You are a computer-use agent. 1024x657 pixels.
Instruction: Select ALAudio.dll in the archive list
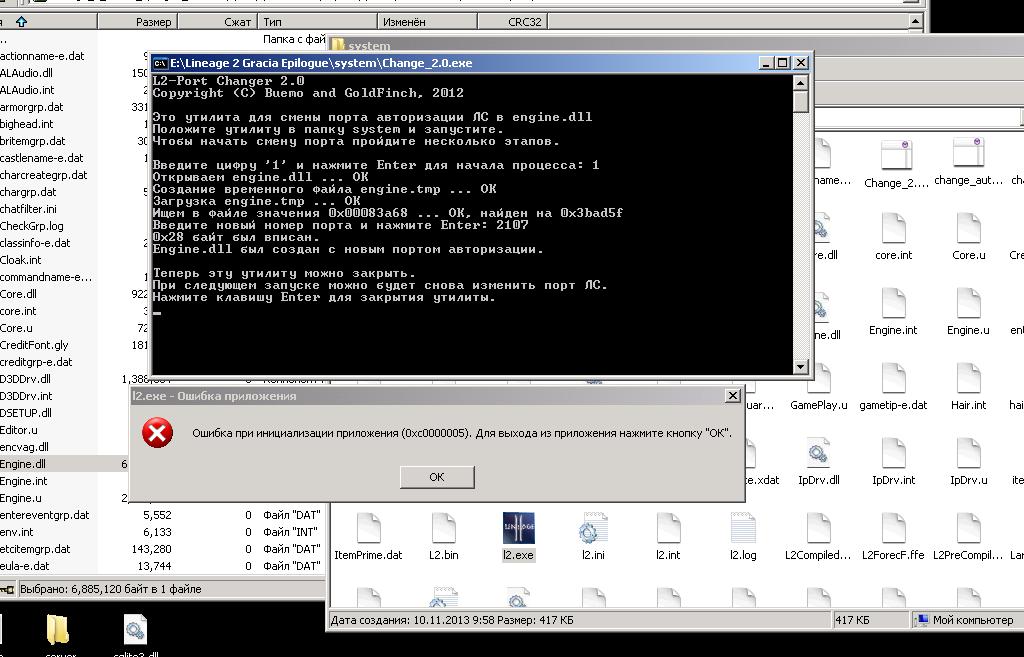(x=26, y=73)
